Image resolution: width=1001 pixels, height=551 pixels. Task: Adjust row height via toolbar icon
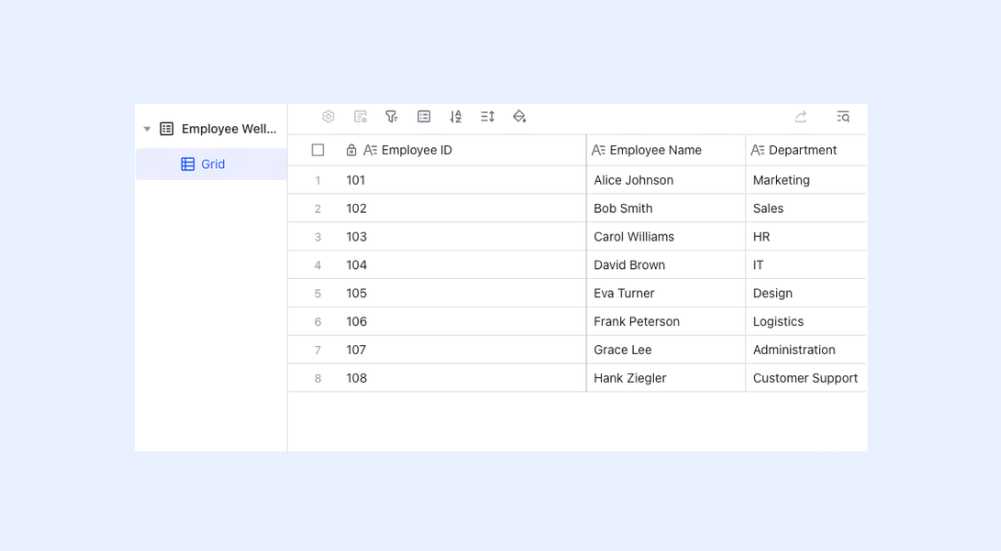pos(488,116)
